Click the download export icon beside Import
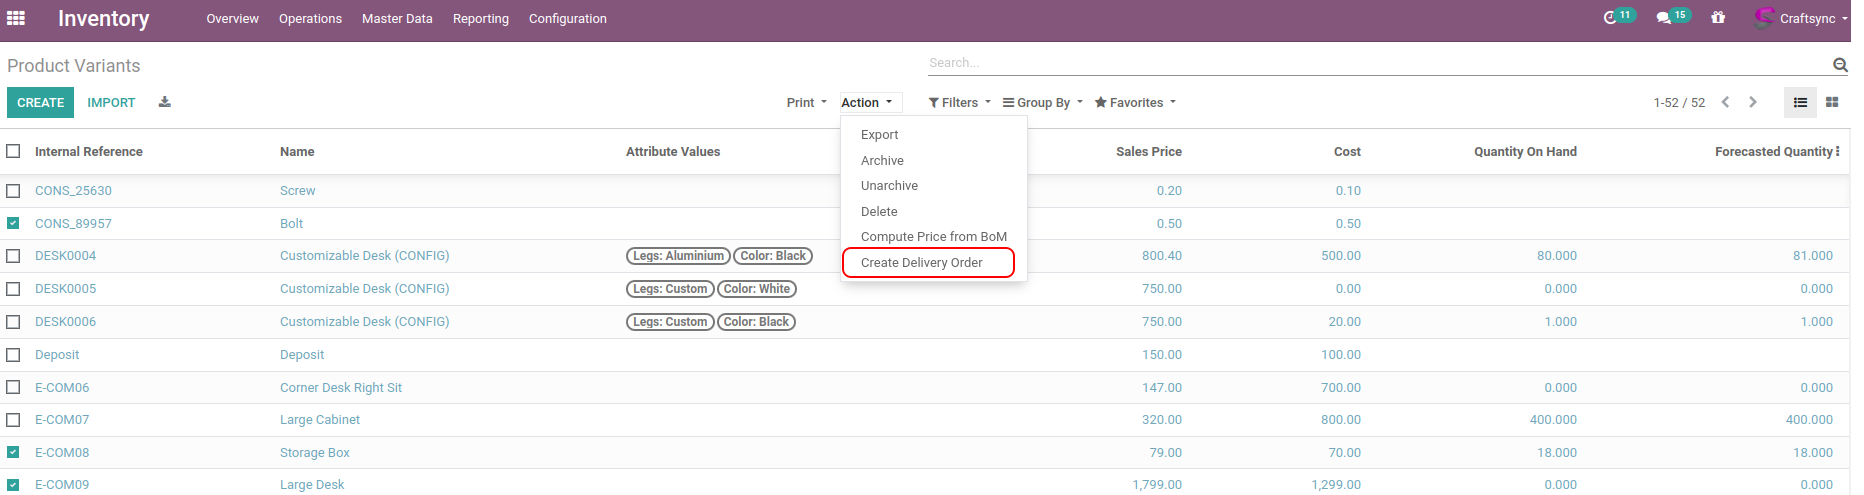Image resolution: width=1864 pixels, height=495 pixels. (165, 102)
